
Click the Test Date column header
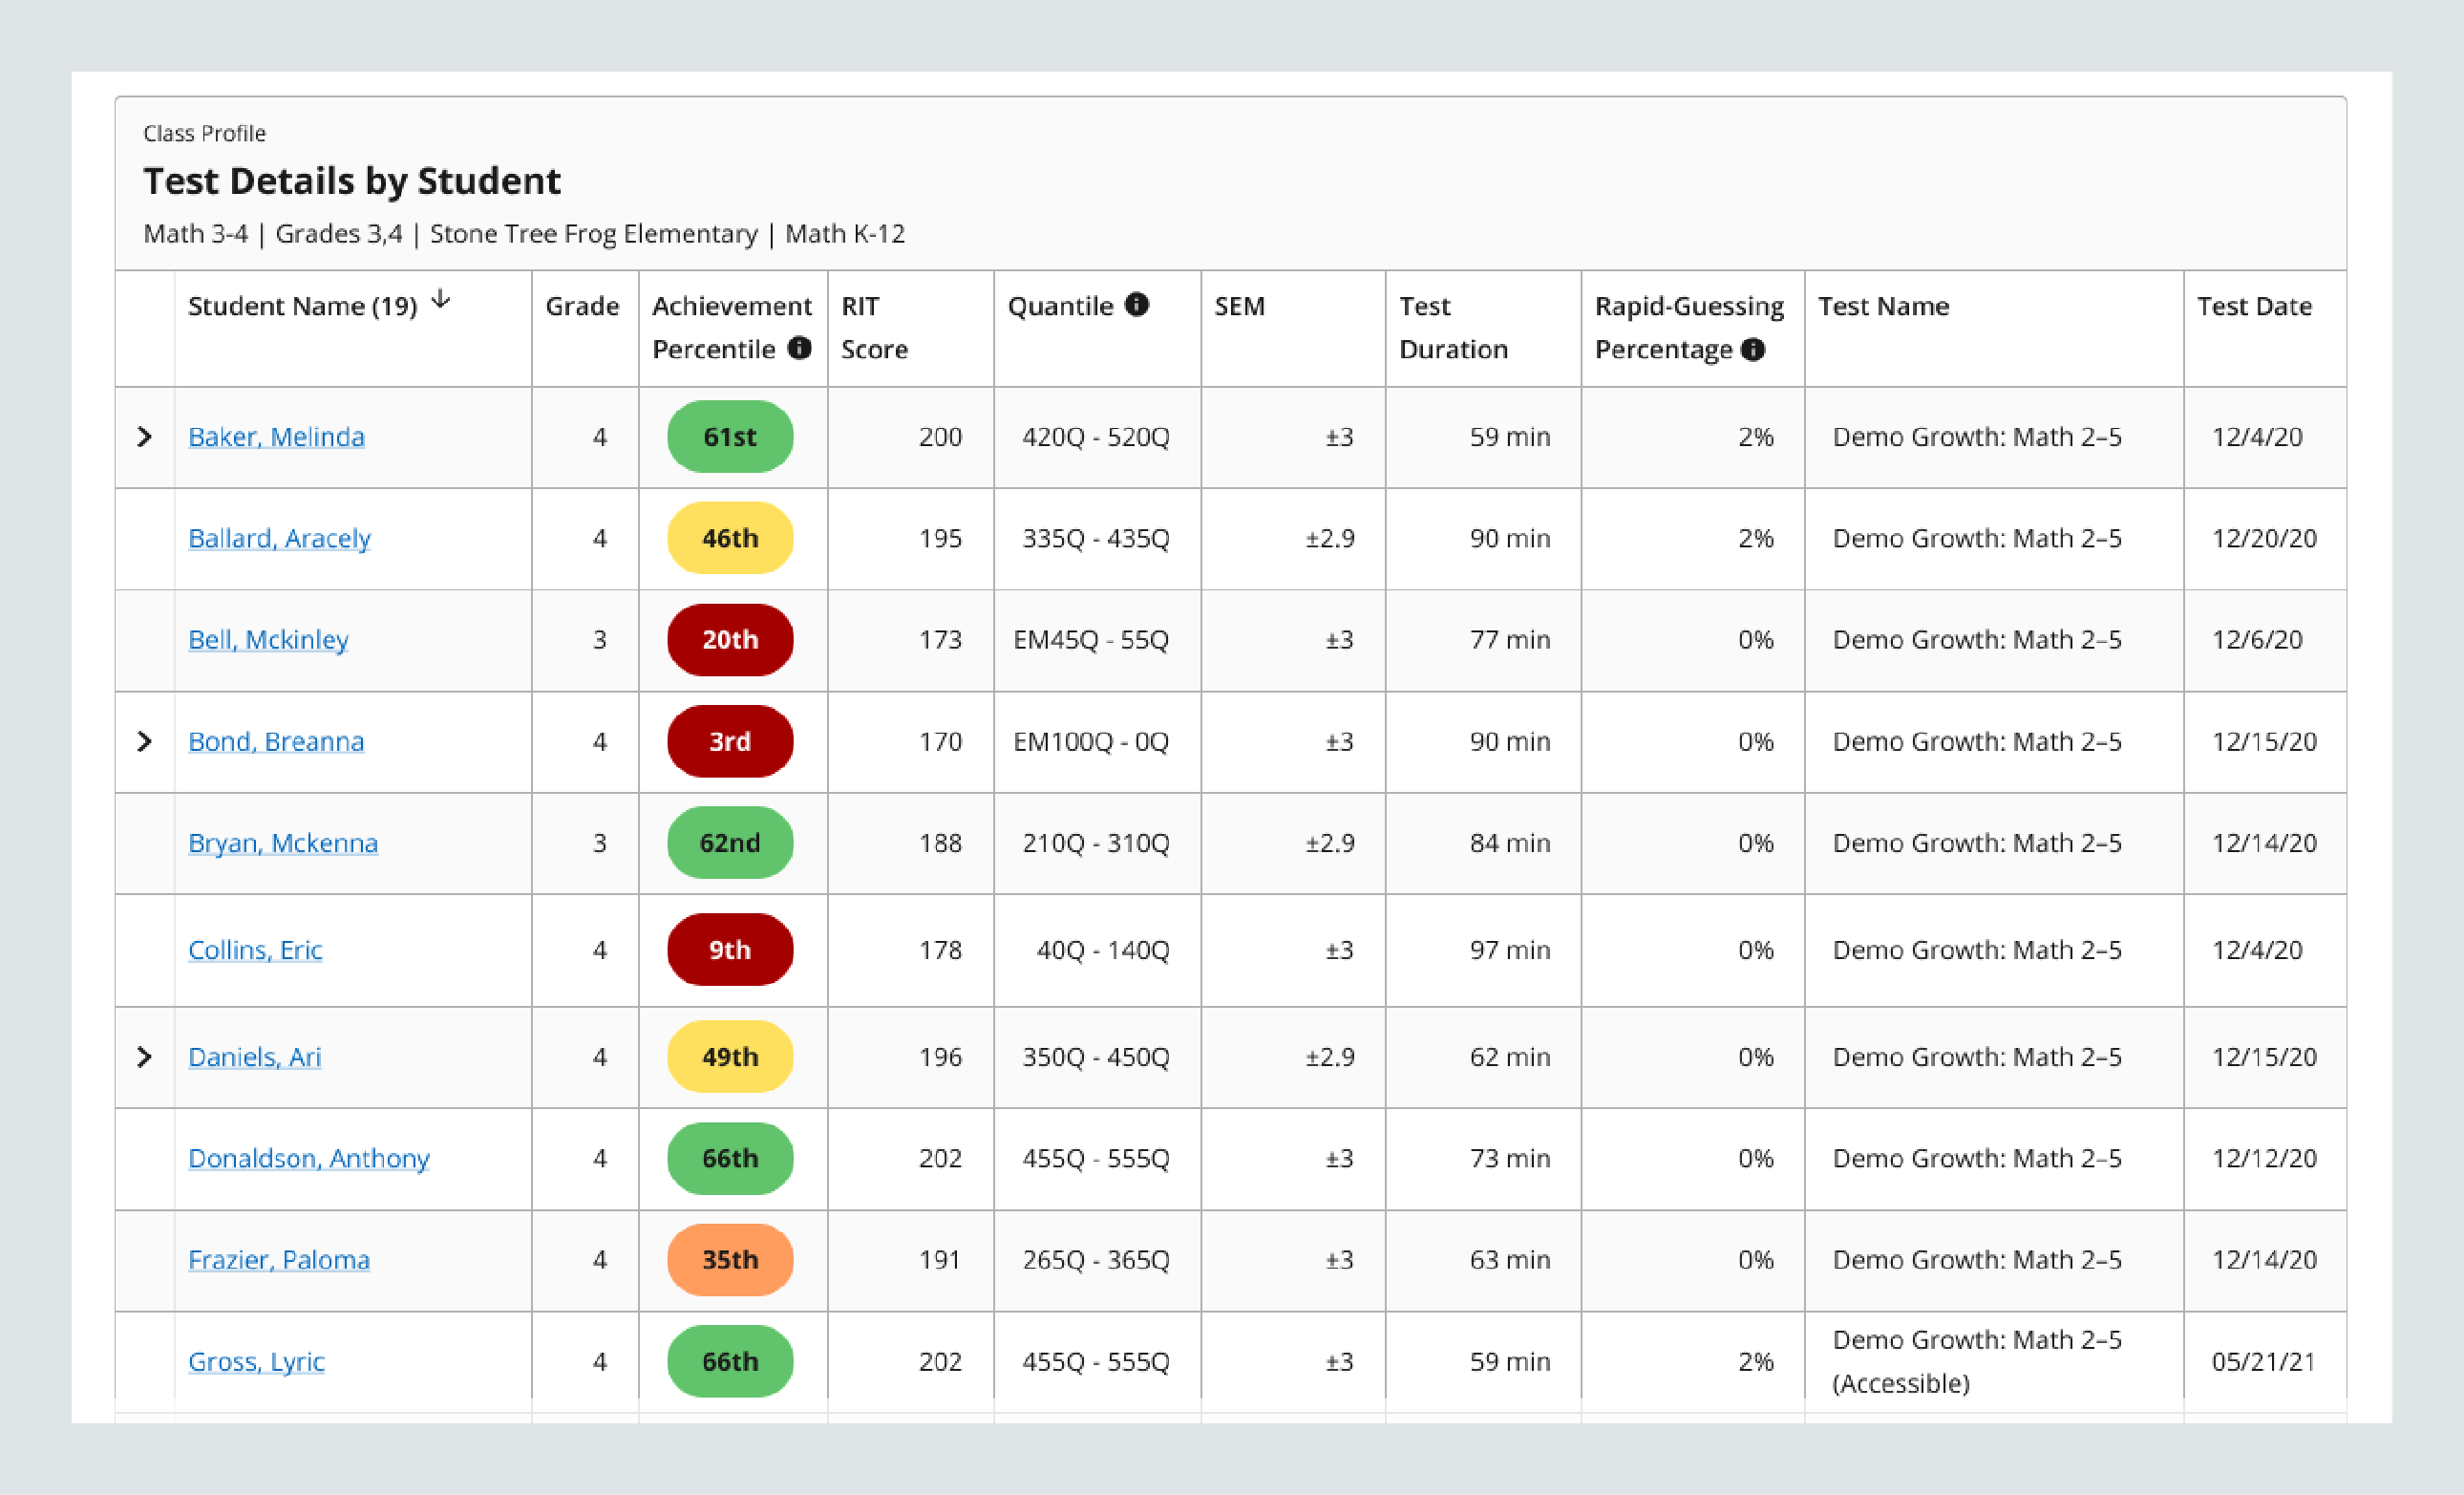click(2253, 306)
